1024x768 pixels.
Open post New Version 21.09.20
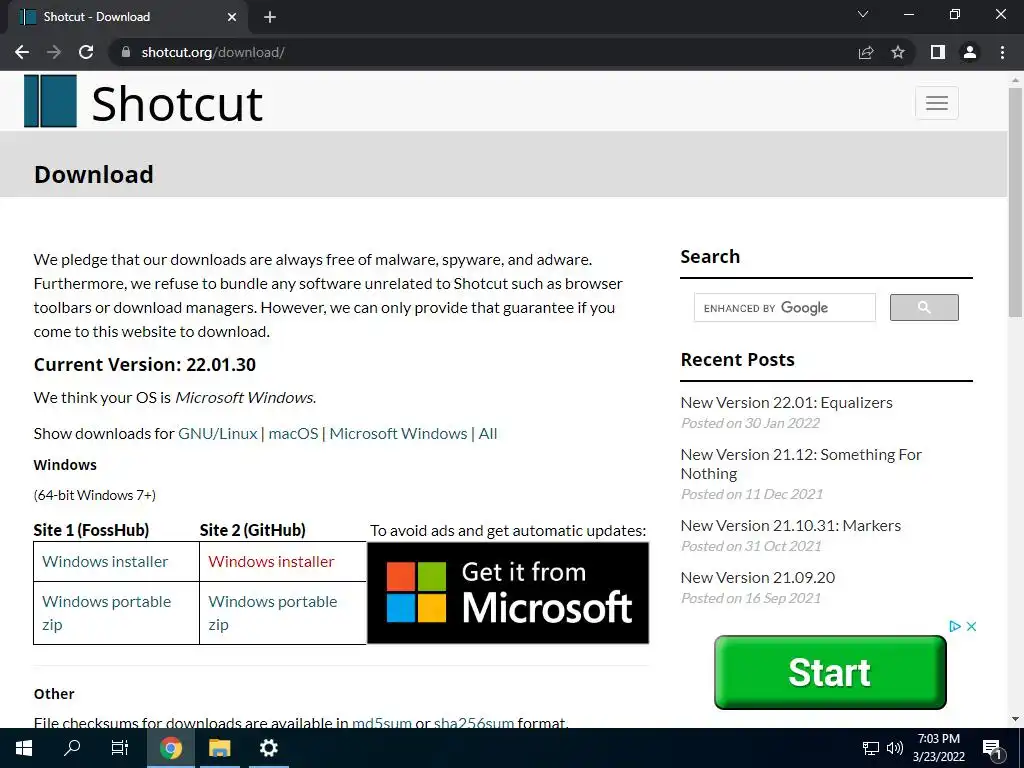click(x=758, y=577)
